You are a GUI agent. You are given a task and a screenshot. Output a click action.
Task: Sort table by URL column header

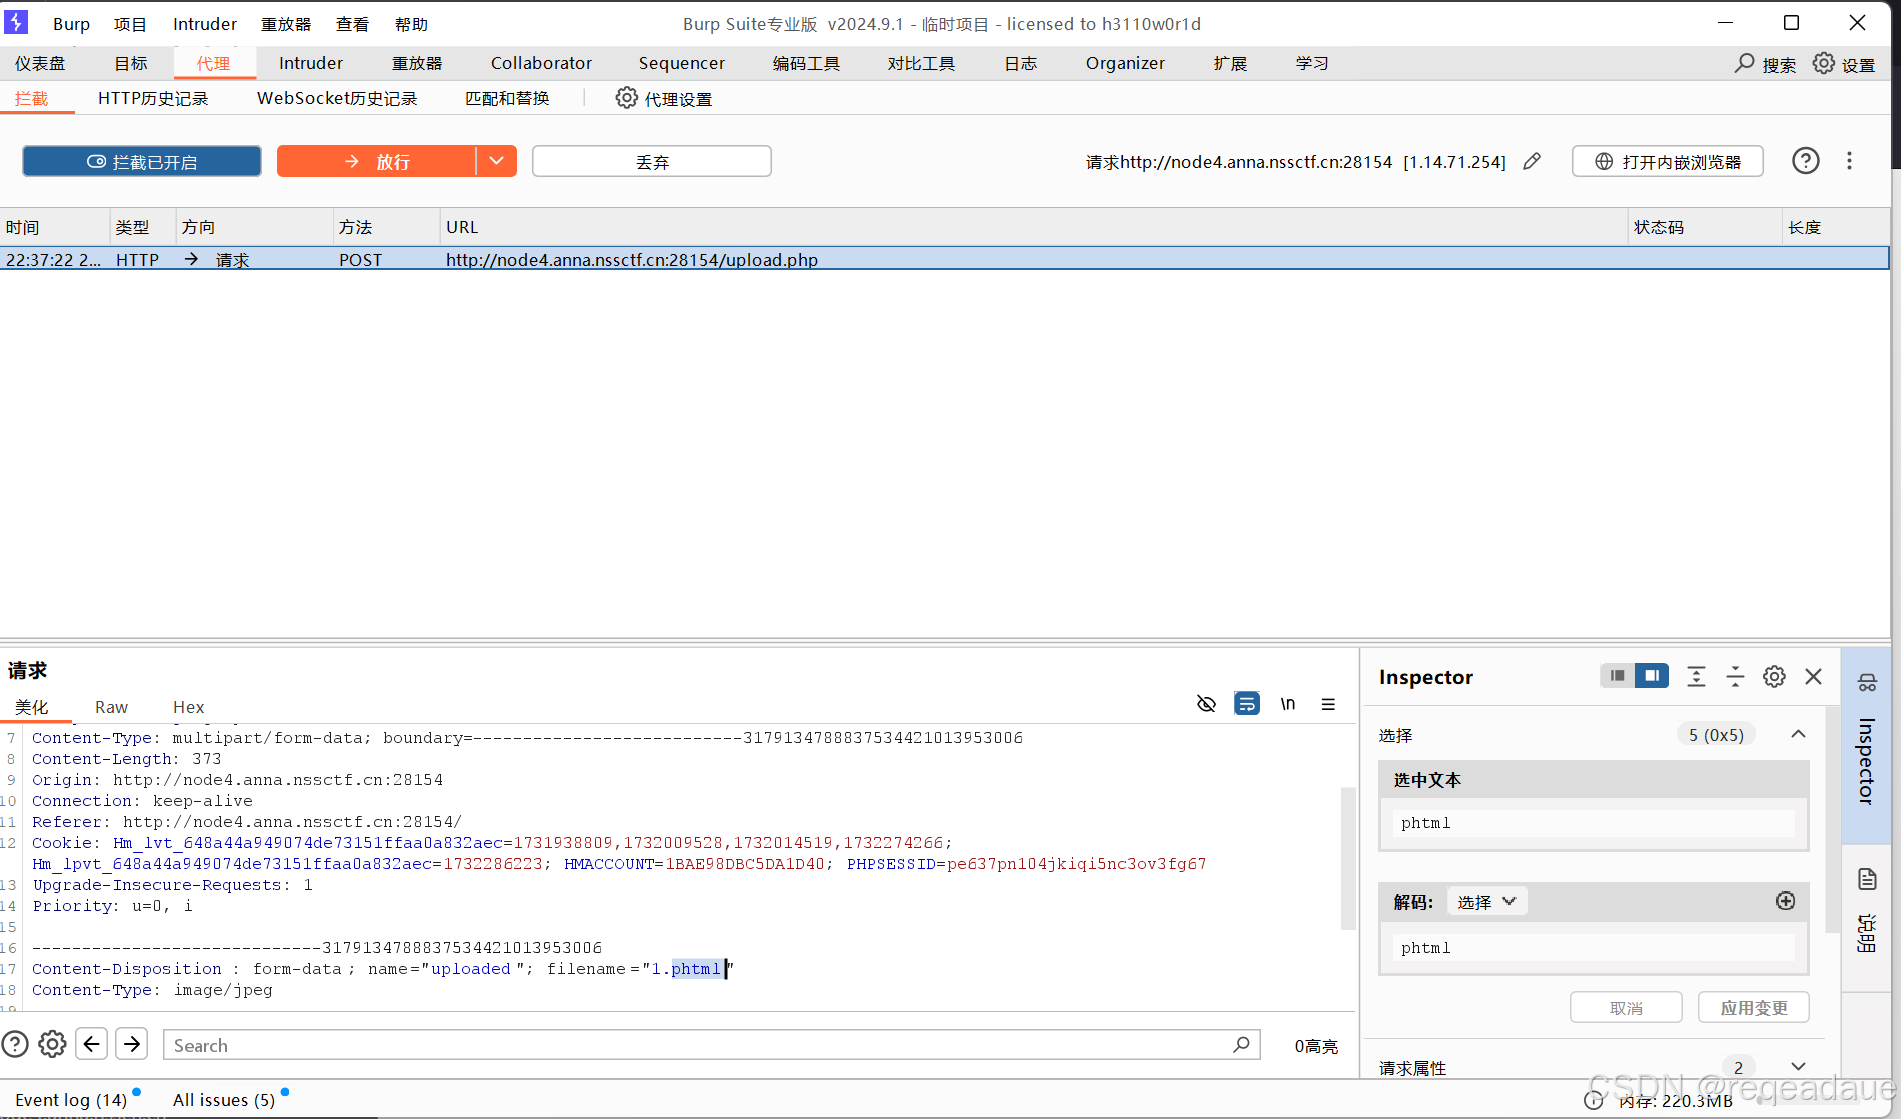tap(1033, 227)
